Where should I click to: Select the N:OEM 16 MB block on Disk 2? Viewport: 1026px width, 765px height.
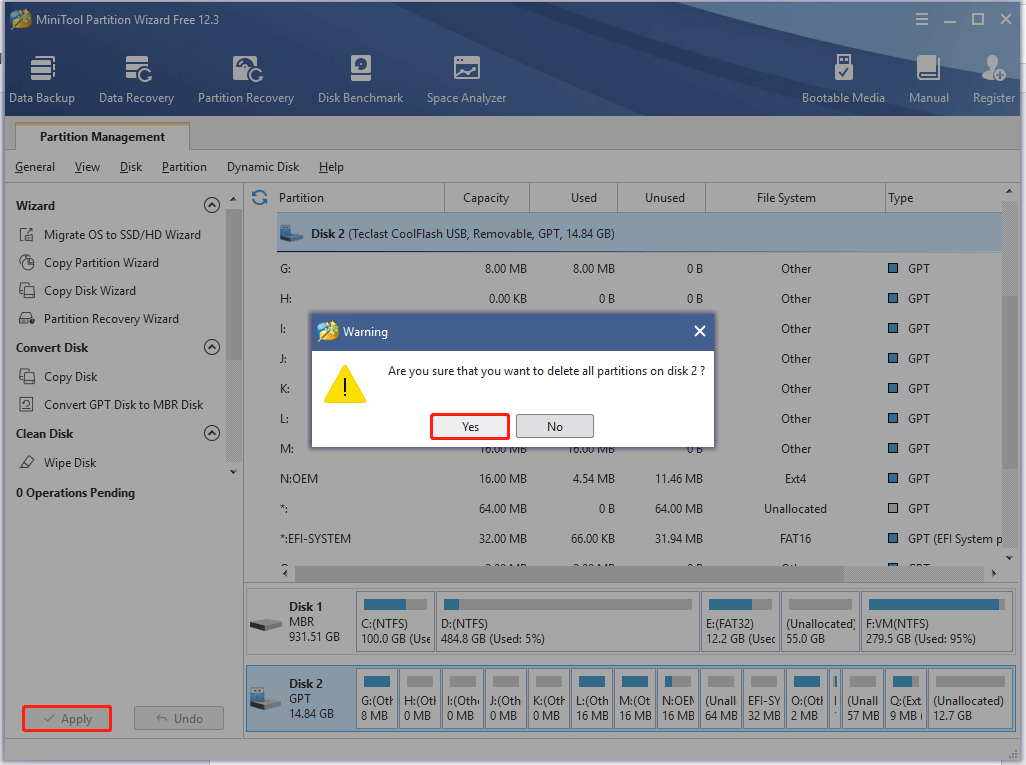677,698
